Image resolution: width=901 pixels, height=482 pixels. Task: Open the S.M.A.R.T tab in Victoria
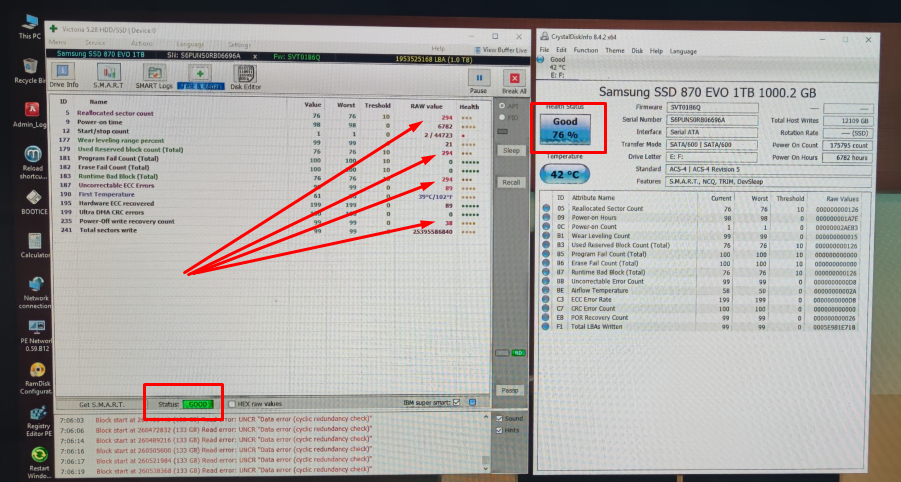coord(108,75)
